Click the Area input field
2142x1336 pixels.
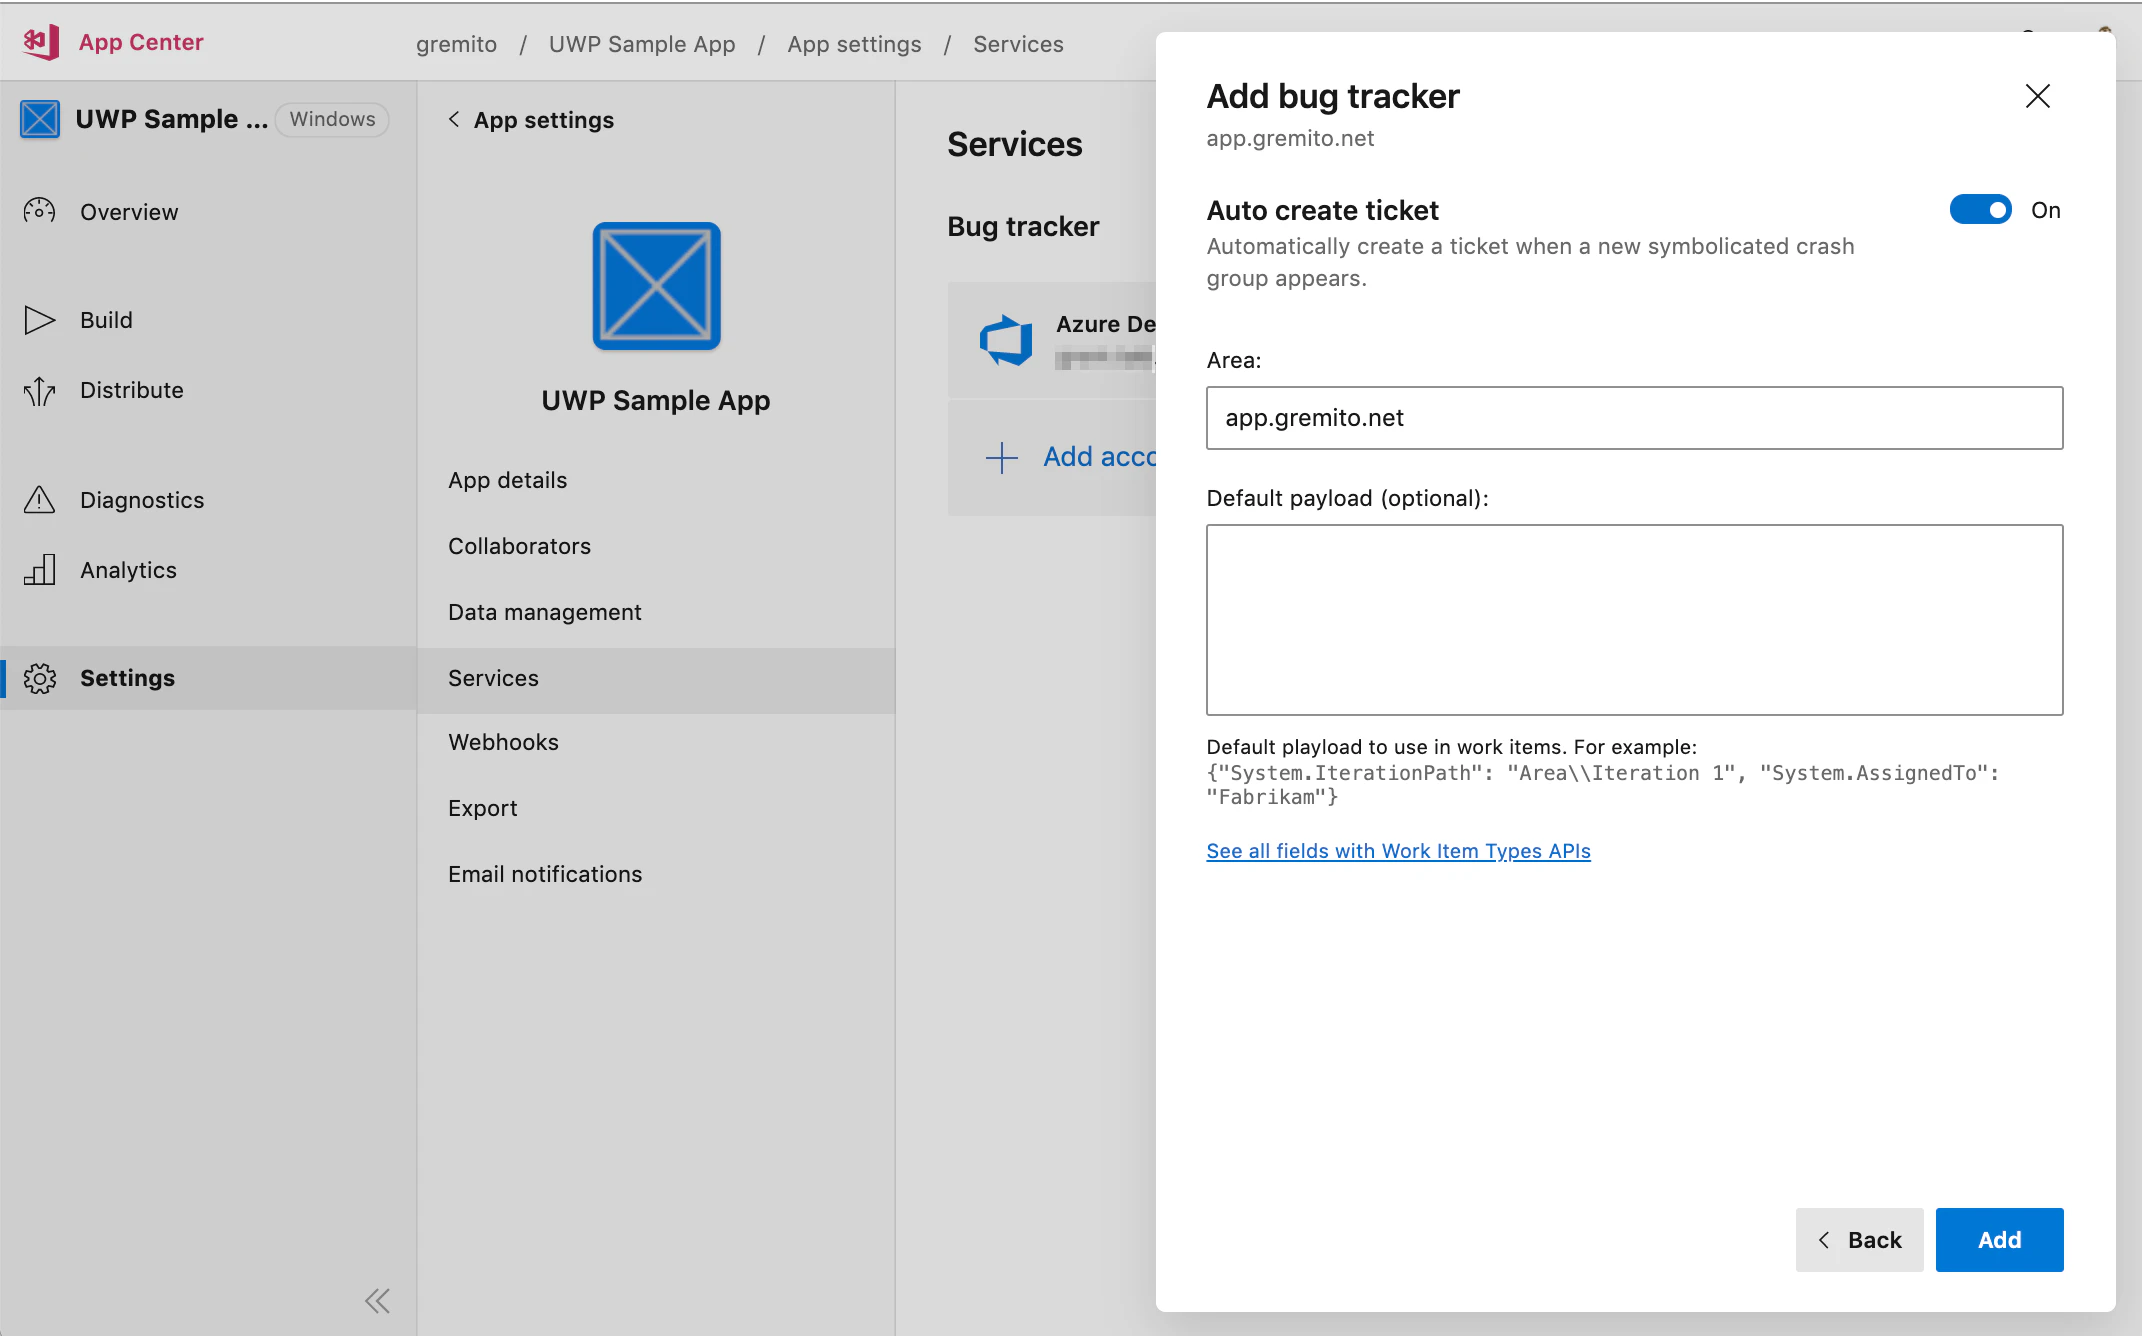(1634, 418)
